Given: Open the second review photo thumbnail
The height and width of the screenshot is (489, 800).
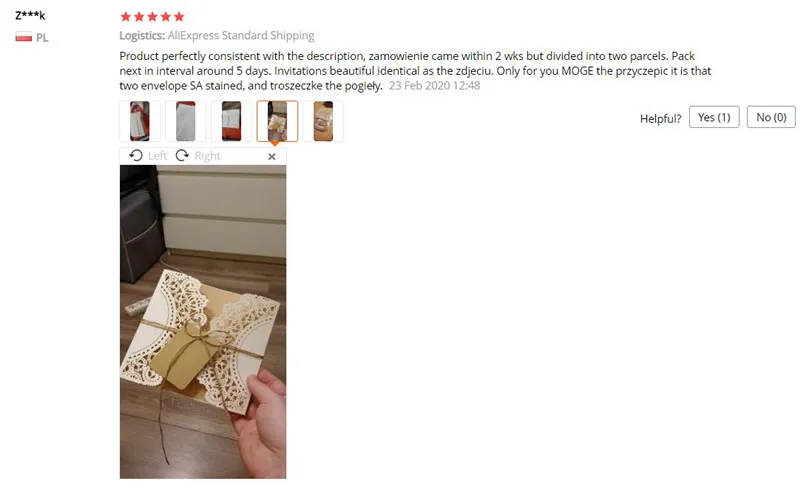Looking at the screenshot, I should point(186,121).
